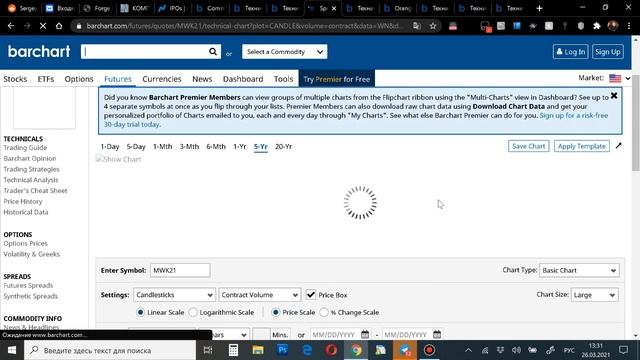Click the Windows taskbar search box

[110, 350]
